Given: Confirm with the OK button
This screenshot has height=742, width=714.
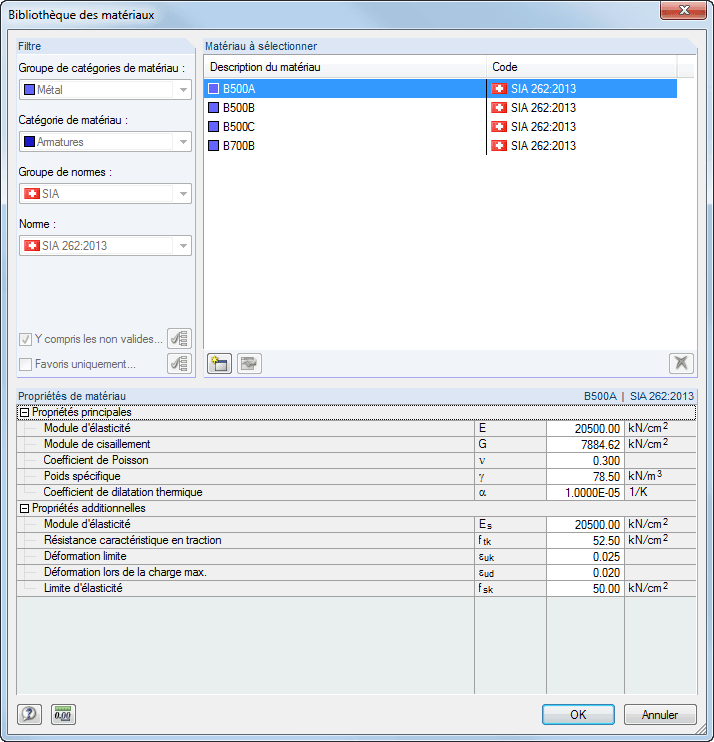Looking at the screenshot, I should tap(578, 715).
